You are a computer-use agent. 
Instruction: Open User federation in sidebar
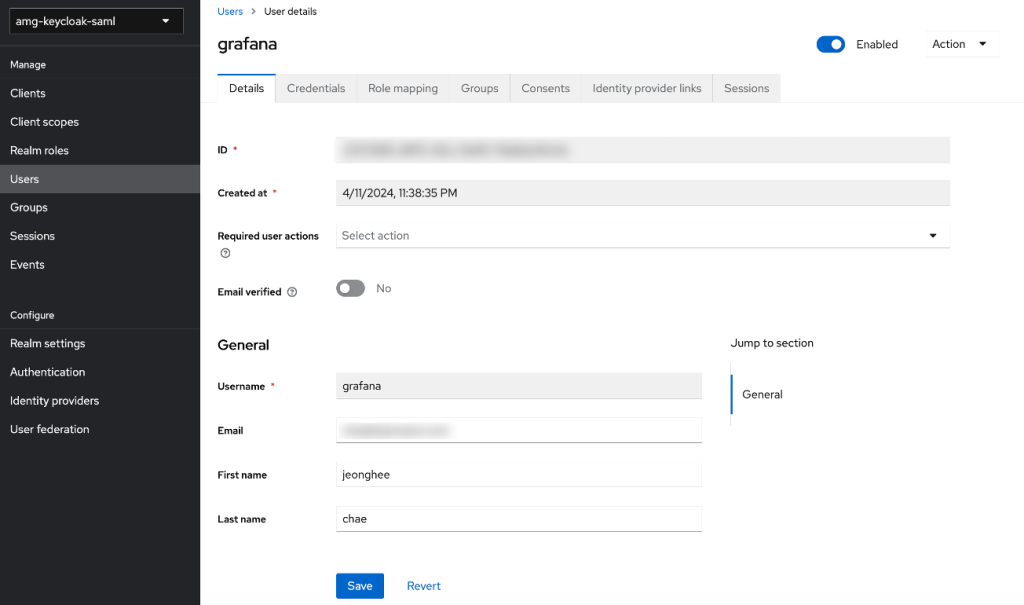(x=100, y=429)
